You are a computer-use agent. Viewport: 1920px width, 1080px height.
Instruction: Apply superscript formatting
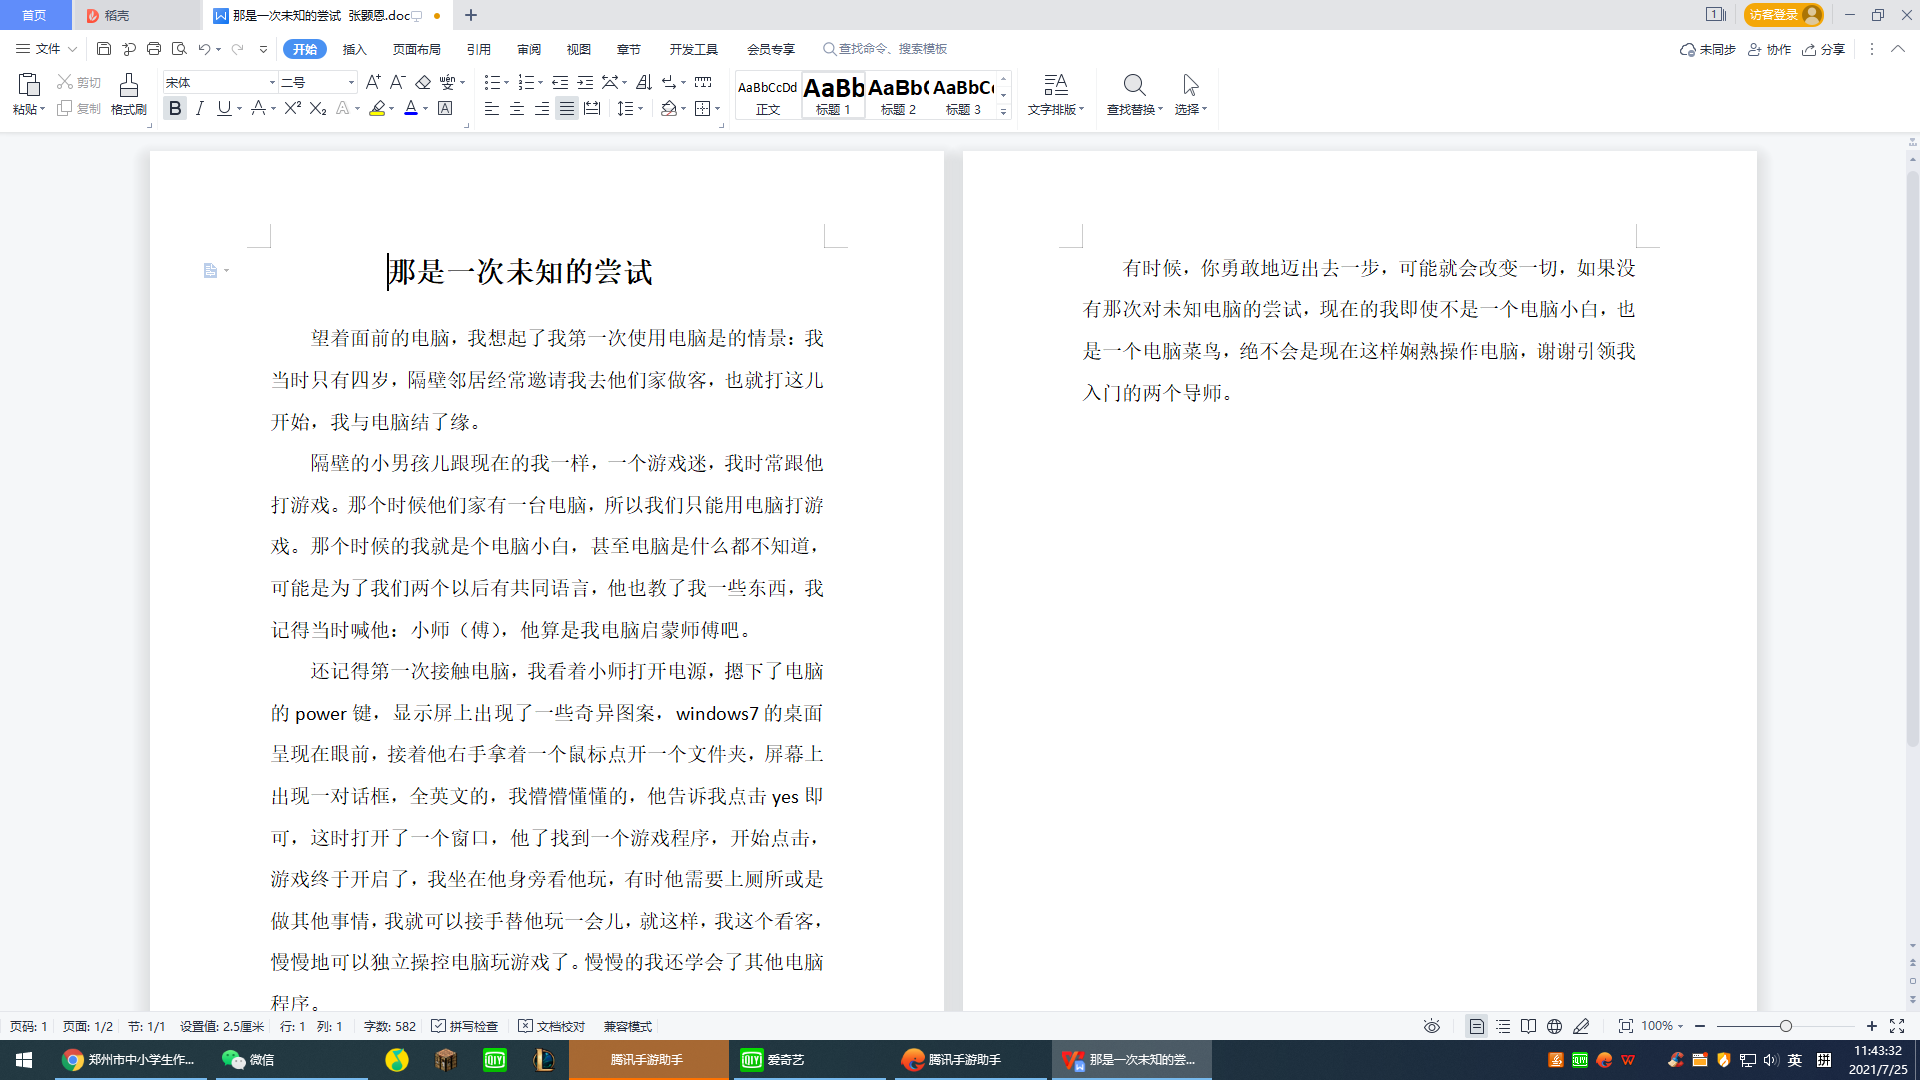[x=291, y=108]
